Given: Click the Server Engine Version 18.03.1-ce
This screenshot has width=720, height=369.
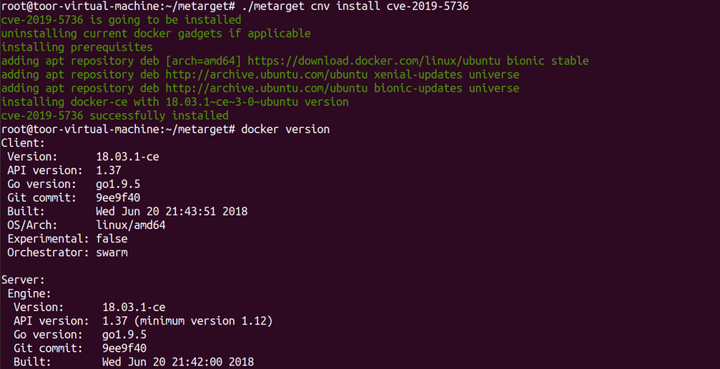Looking at the screenshot, I should coord(134,308).
